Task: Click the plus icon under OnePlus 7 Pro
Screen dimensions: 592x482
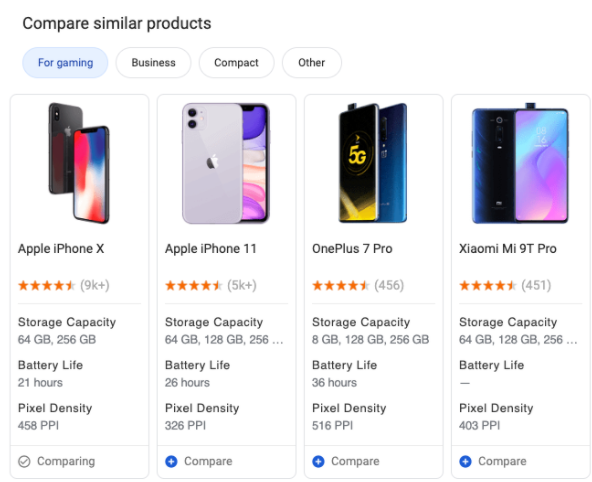Action: tap(318, 461)
